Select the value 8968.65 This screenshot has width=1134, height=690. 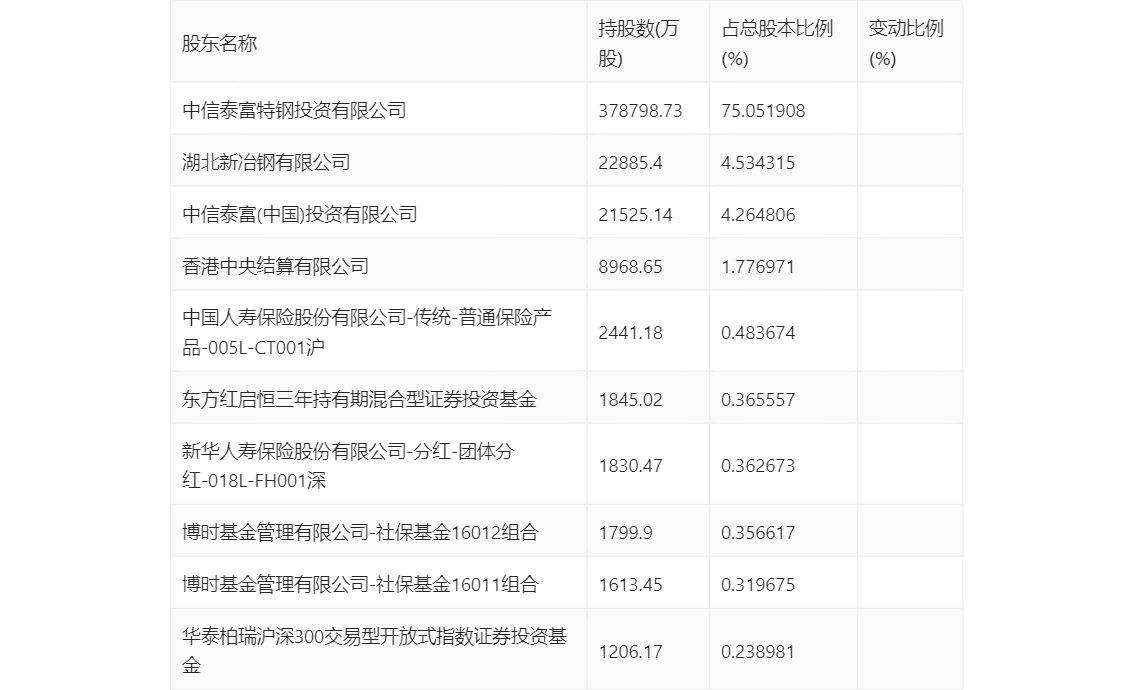tap(630, 267)
